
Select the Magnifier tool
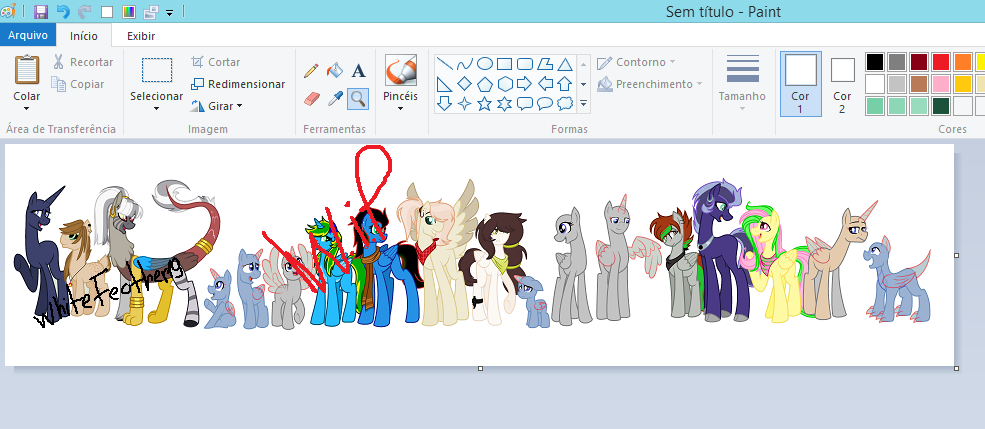[358, 99]
